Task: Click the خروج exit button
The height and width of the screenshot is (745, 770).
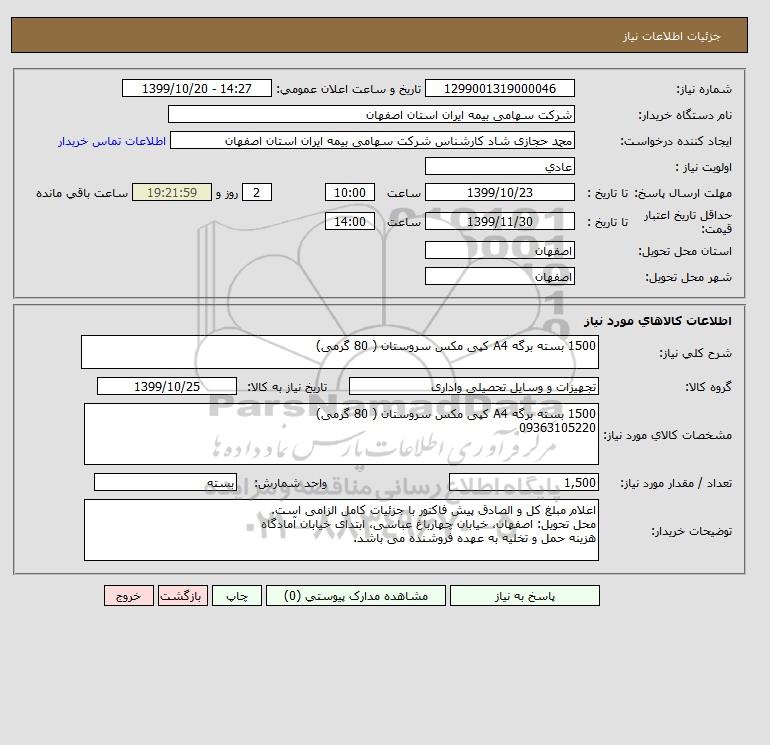Action: 129,596
